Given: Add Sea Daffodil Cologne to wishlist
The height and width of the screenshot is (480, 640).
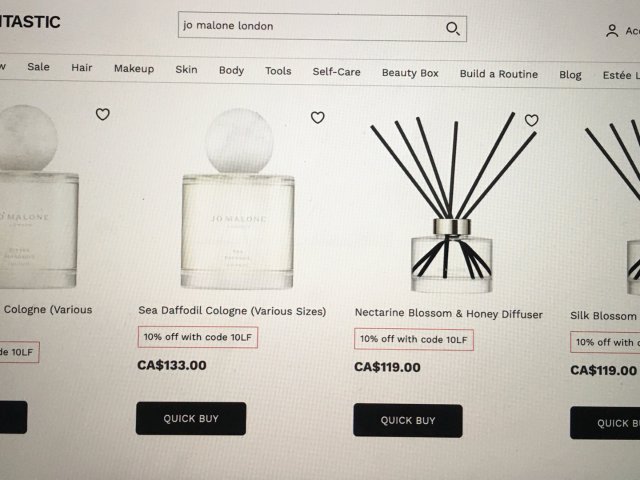Looking at the screenshot, I should pos(318,118).
